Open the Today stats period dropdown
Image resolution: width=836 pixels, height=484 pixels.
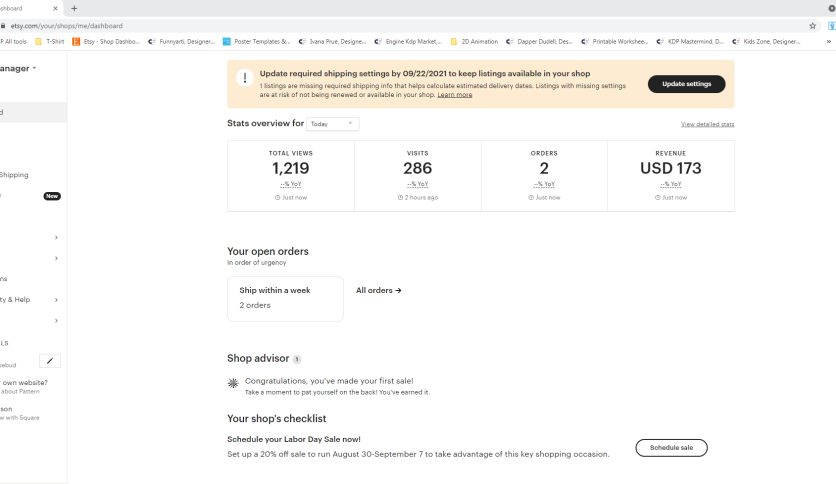(x=332, y=124)
